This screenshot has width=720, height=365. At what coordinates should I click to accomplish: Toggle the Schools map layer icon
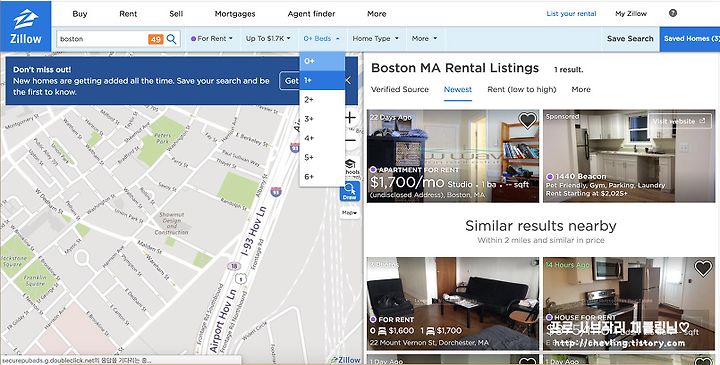click(x=351, y=167)
